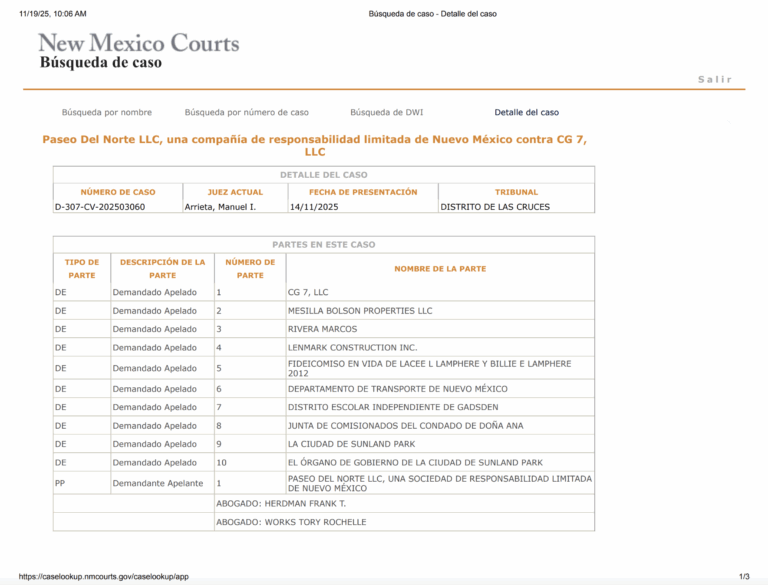Click the Tipo de Parte column header
The width and height of the screenshot is (768, 585).
pyautogui.click(x=82, y=268)
